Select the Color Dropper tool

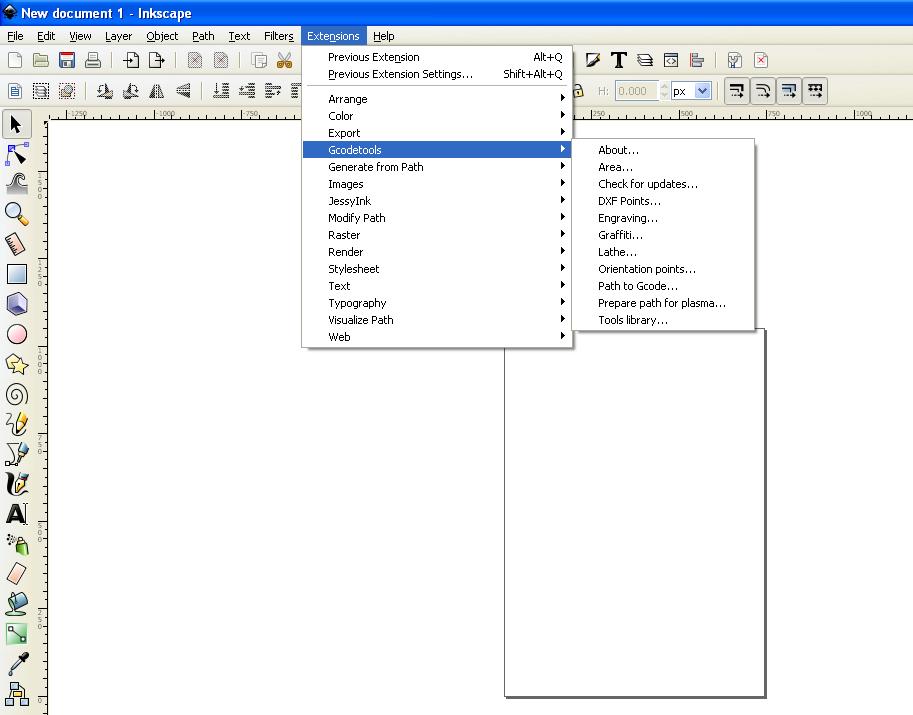[16, 664]
